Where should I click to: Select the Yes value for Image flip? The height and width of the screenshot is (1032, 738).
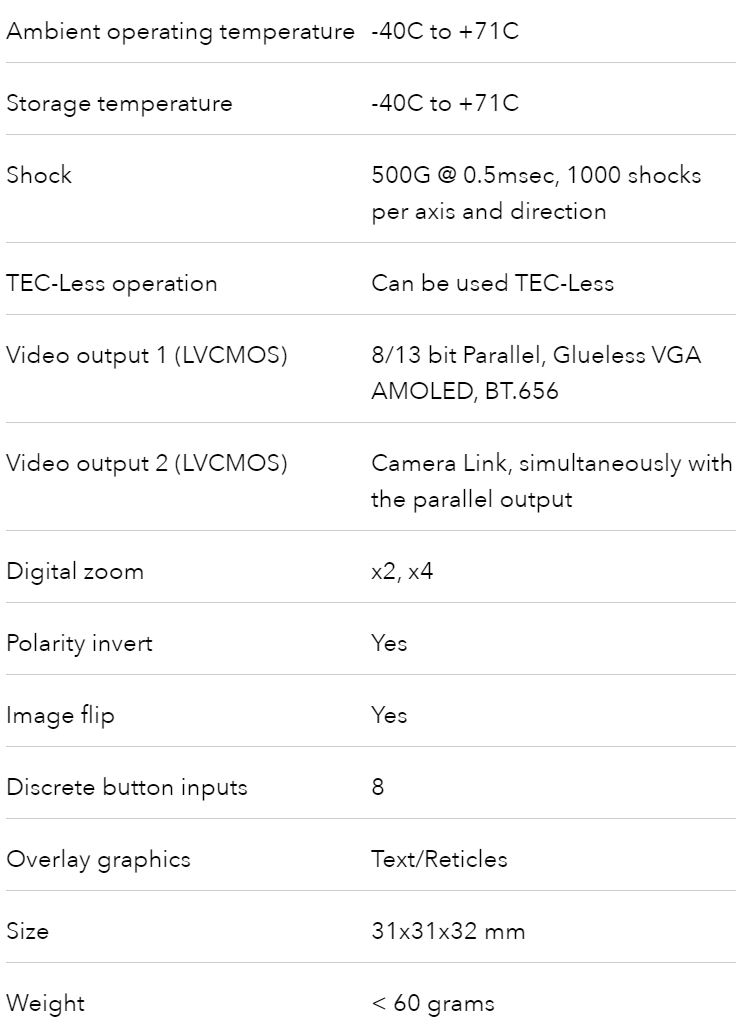[389, 715]
